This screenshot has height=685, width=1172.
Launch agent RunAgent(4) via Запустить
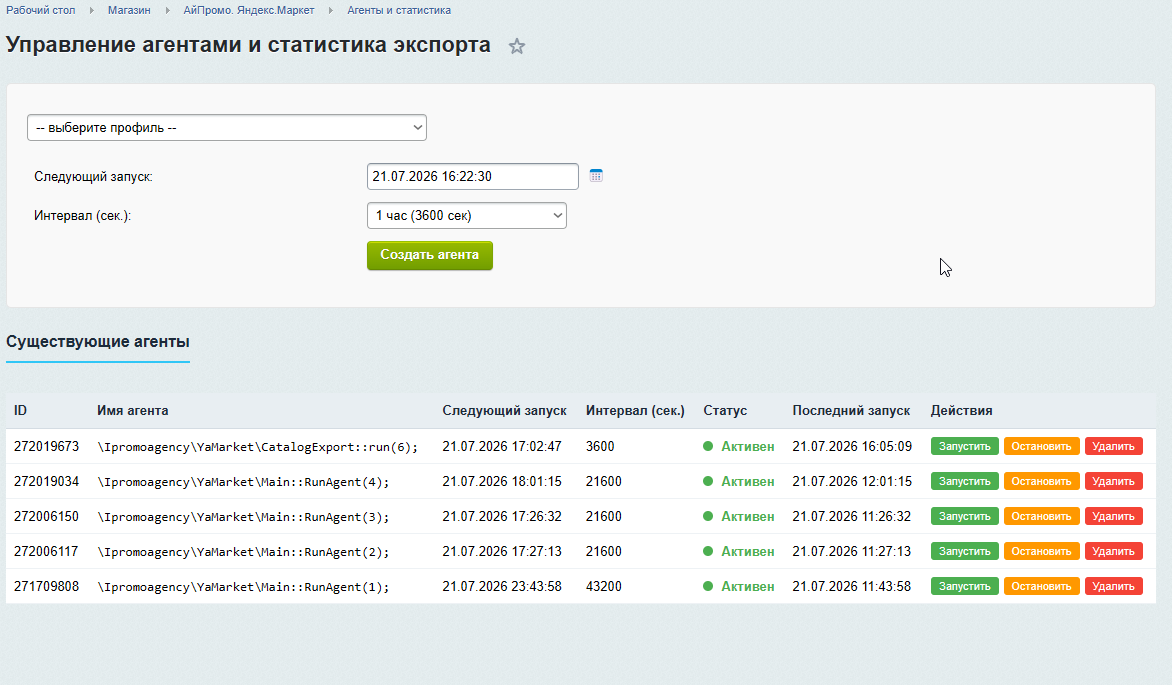[964, 482]
